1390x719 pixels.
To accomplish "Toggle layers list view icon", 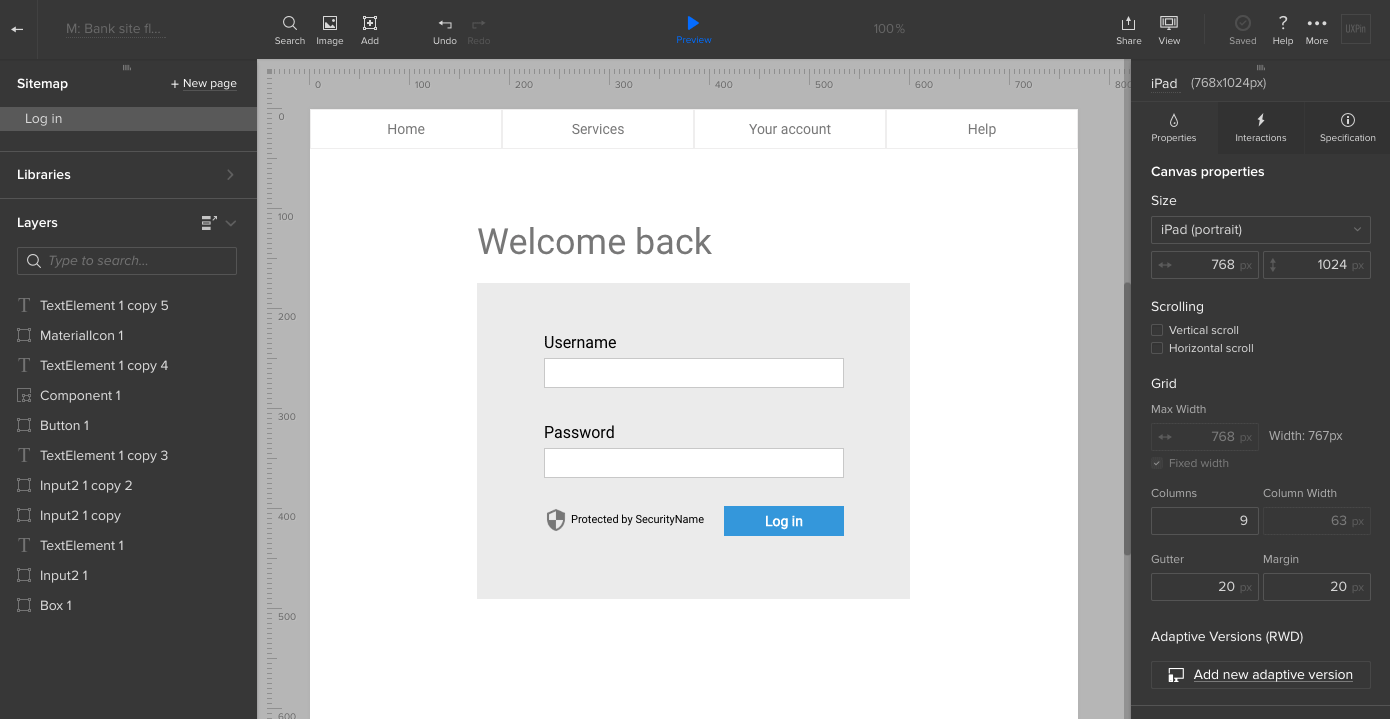I will pos(209,223).
